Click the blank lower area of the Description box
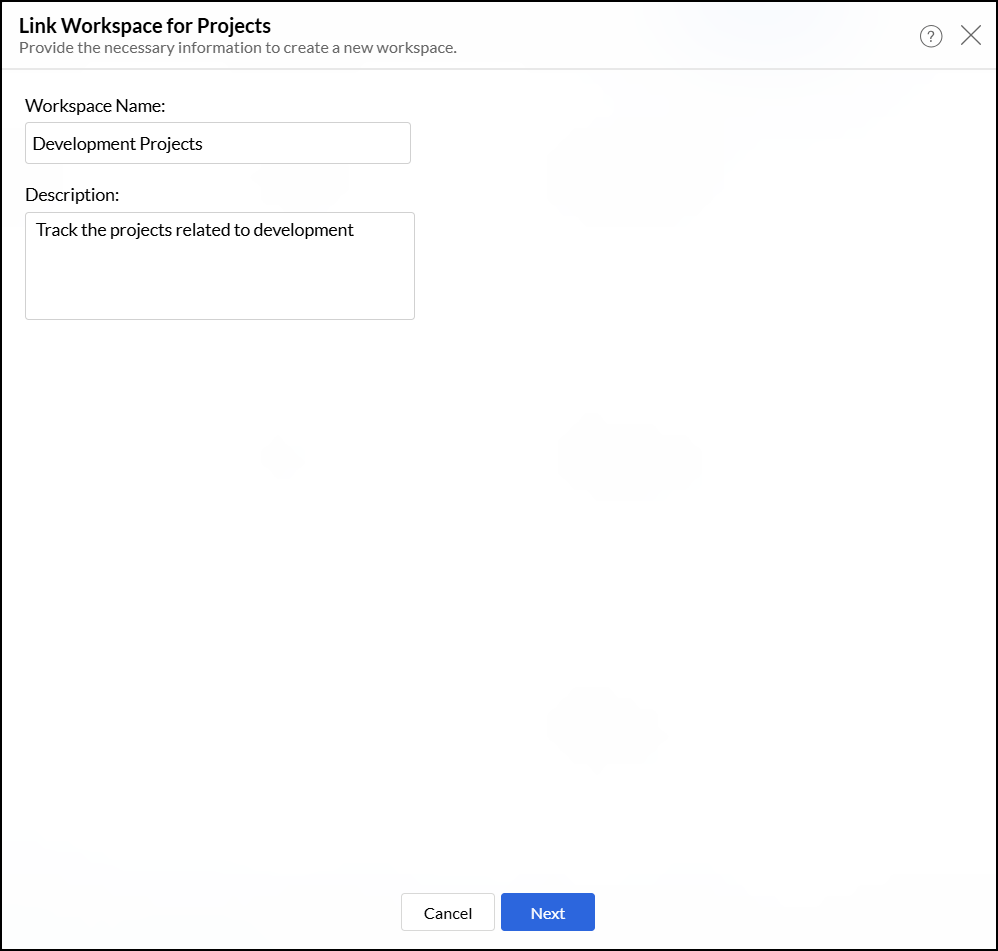This screenshot has height=951, width=998. pos(219,290)
